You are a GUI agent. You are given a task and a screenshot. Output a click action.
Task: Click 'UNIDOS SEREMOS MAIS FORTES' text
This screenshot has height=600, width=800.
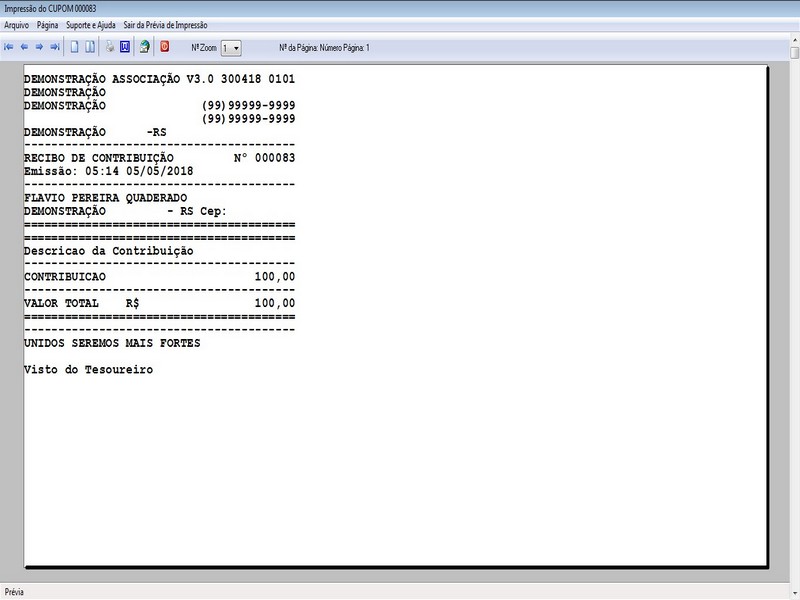point(112,343)
